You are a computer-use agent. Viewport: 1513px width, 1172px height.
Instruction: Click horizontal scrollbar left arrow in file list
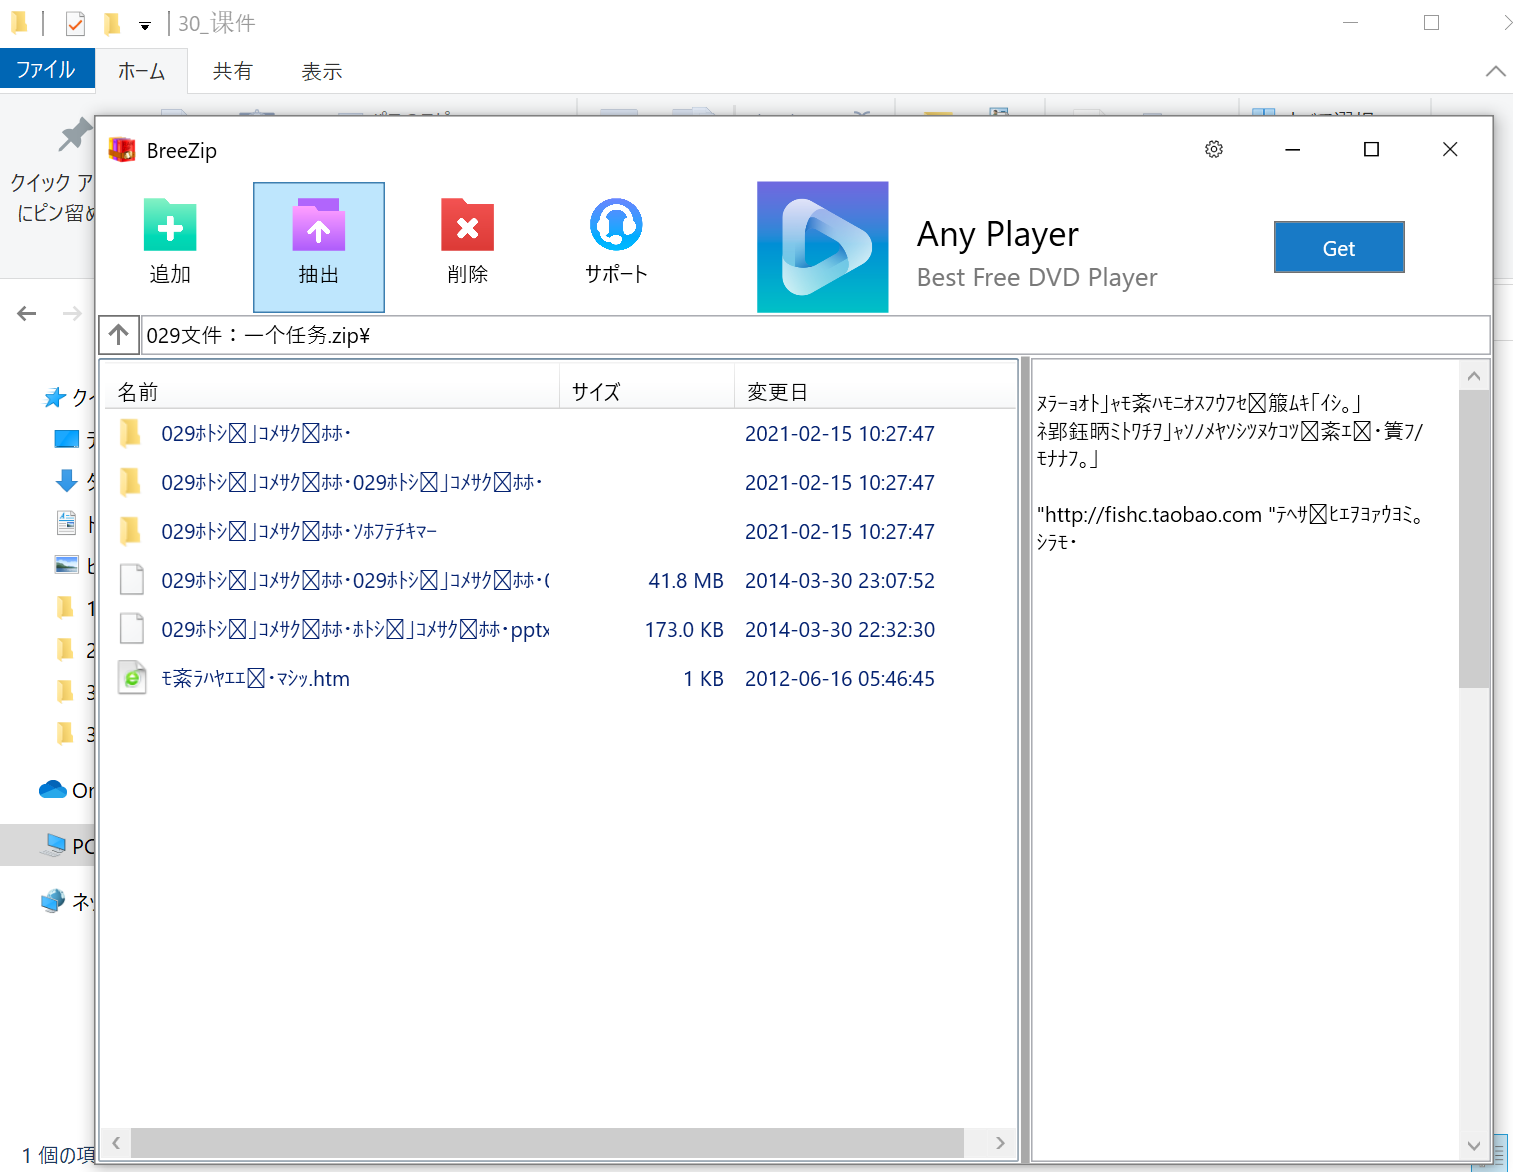116,1143
